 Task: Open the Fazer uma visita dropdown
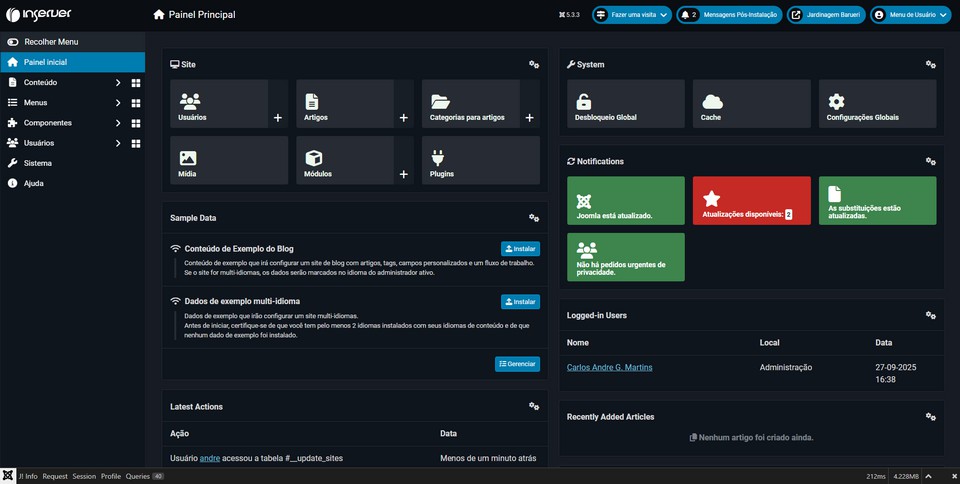631,15
